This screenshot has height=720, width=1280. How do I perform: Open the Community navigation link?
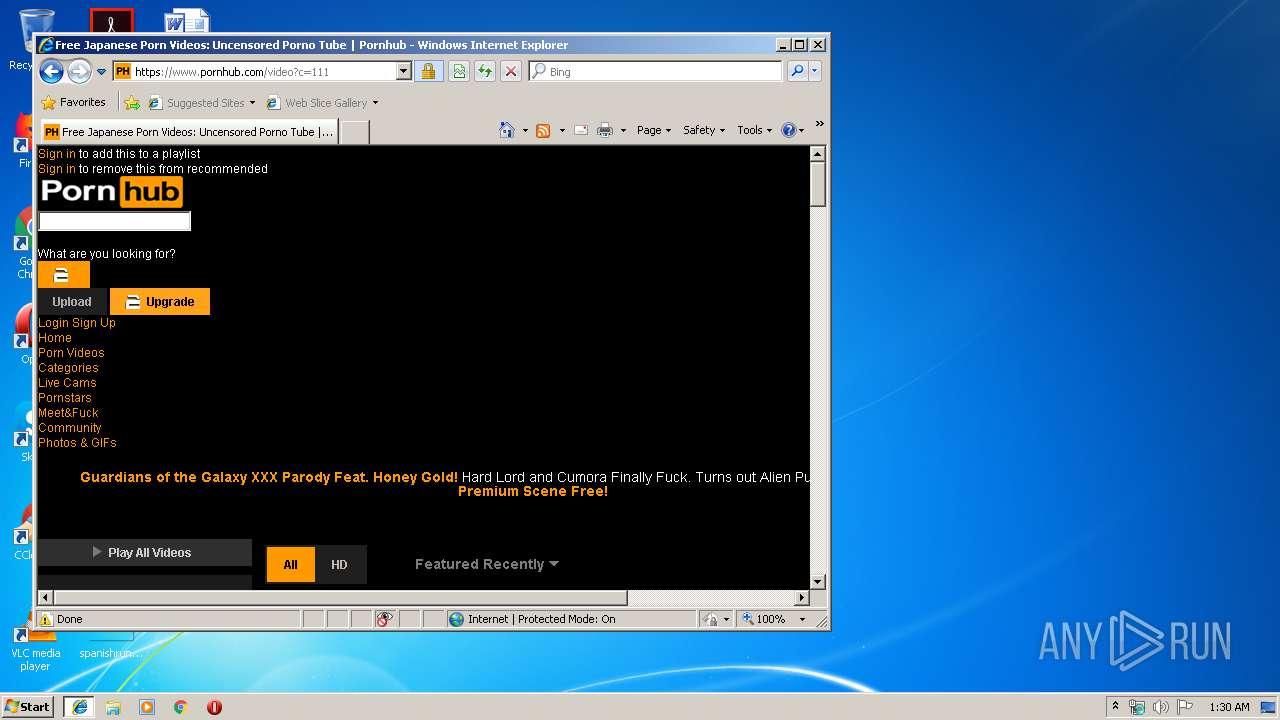(x=69, y=428)
